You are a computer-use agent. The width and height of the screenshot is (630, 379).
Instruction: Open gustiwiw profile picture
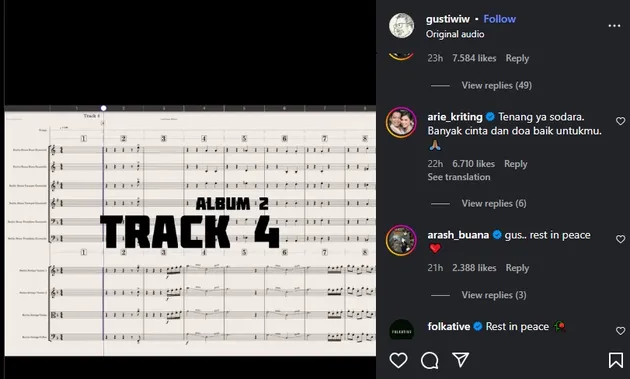[401, 26]
